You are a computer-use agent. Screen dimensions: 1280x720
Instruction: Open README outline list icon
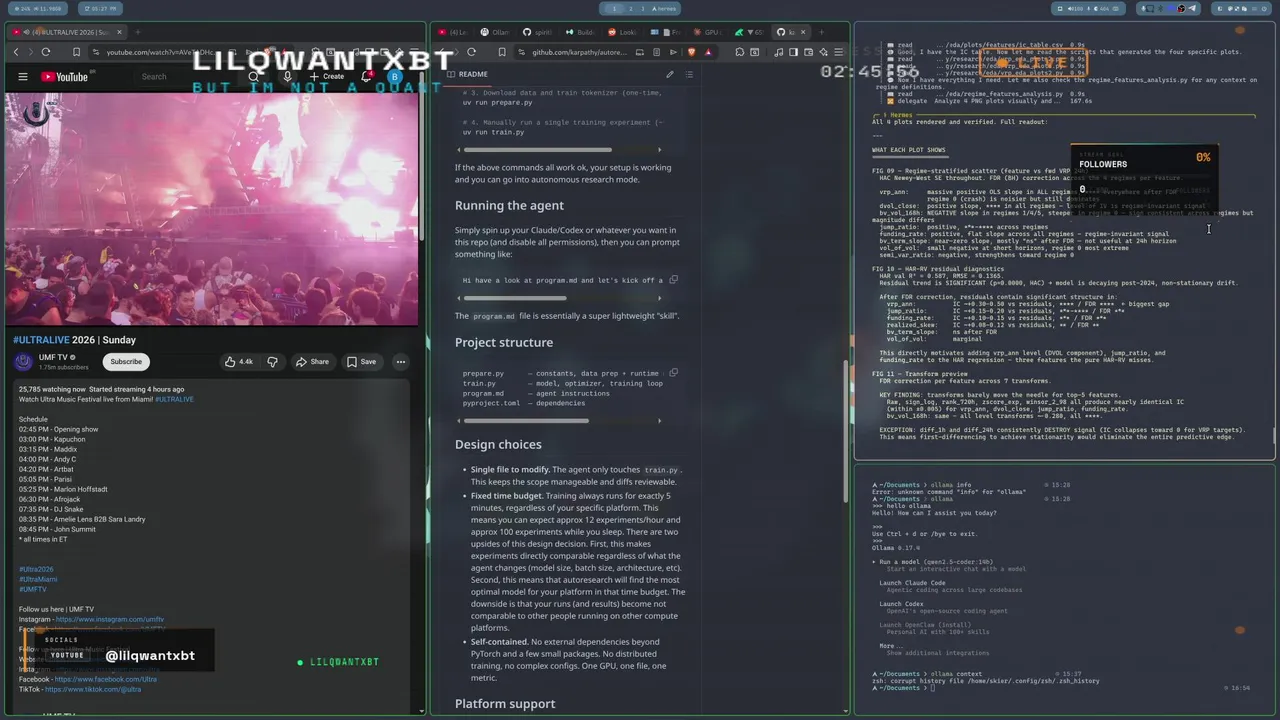click(689, 74)
